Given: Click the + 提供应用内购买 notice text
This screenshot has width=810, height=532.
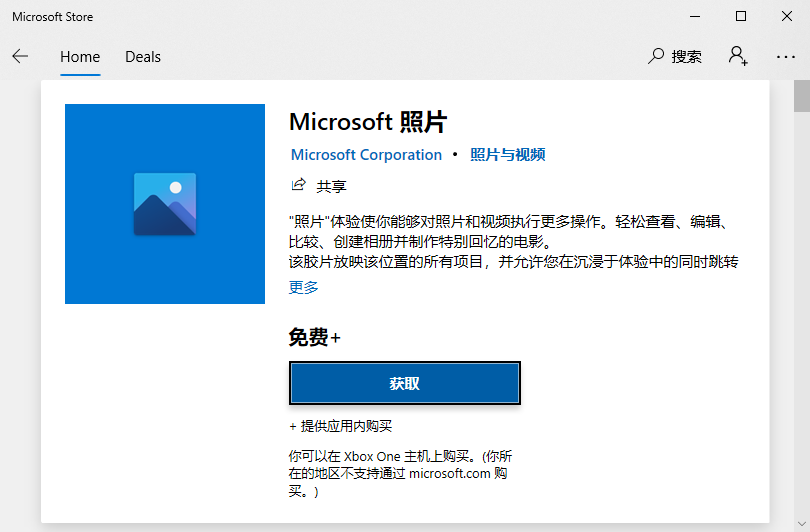Looking at the screenshot, I should pyautogui.click(x=340, y=426).
